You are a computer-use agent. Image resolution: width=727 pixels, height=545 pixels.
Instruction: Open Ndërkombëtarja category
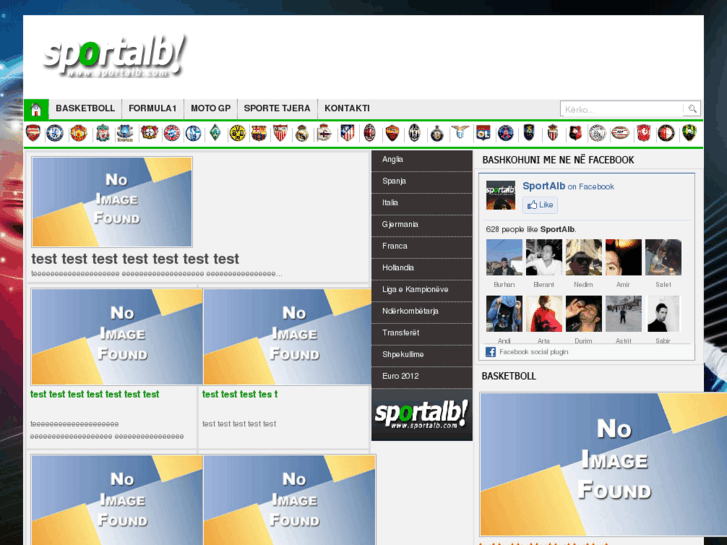click(x=422, y=311)
